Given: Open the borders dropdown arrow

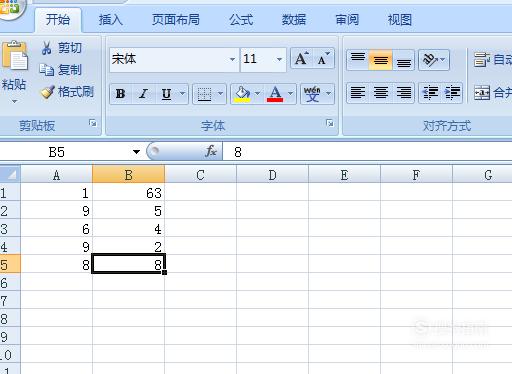Looking at the screenshot, I should coord(220,93).
